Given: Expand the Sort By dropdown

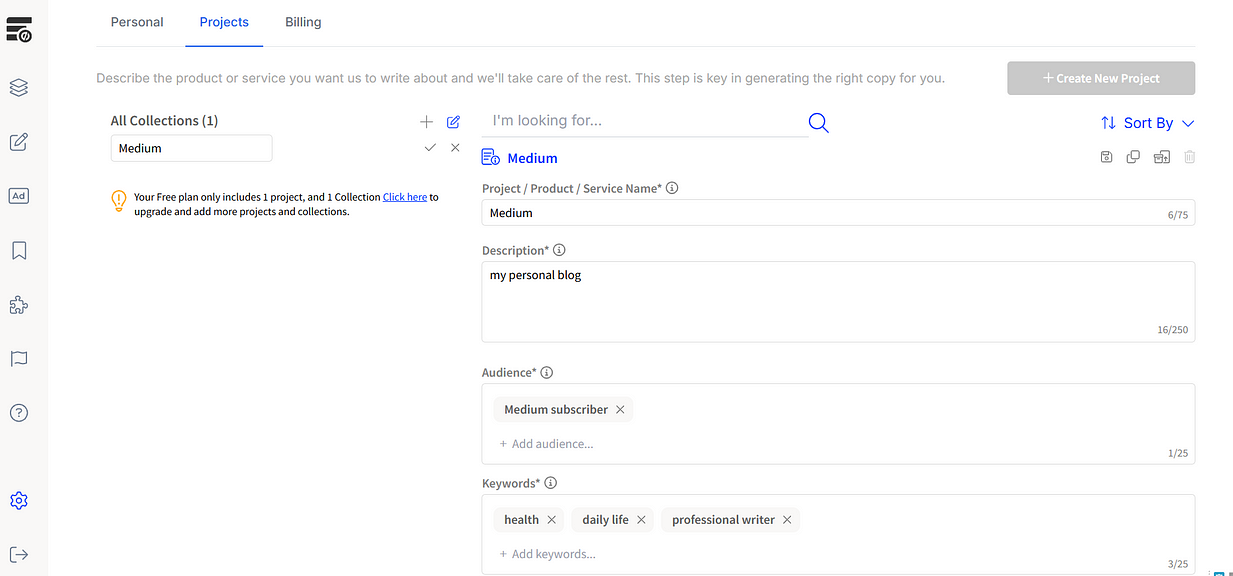Looking at the screenshot, I should [x=1147, y=123].
